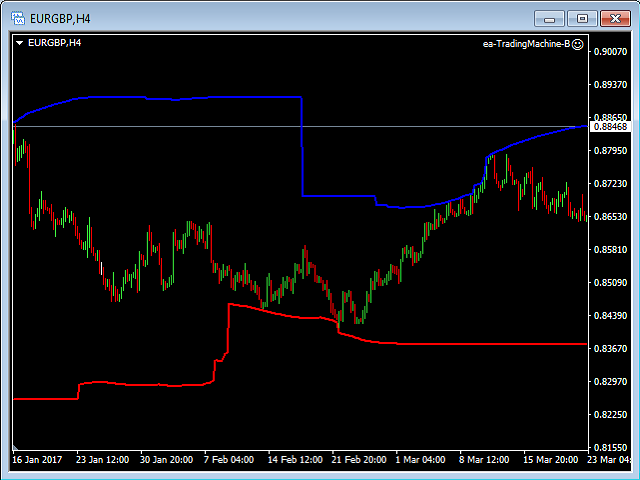Expand the EURGBP,H4 one-click trading arrow
Screen dimensions: 640x480
[x=19, y=43]
